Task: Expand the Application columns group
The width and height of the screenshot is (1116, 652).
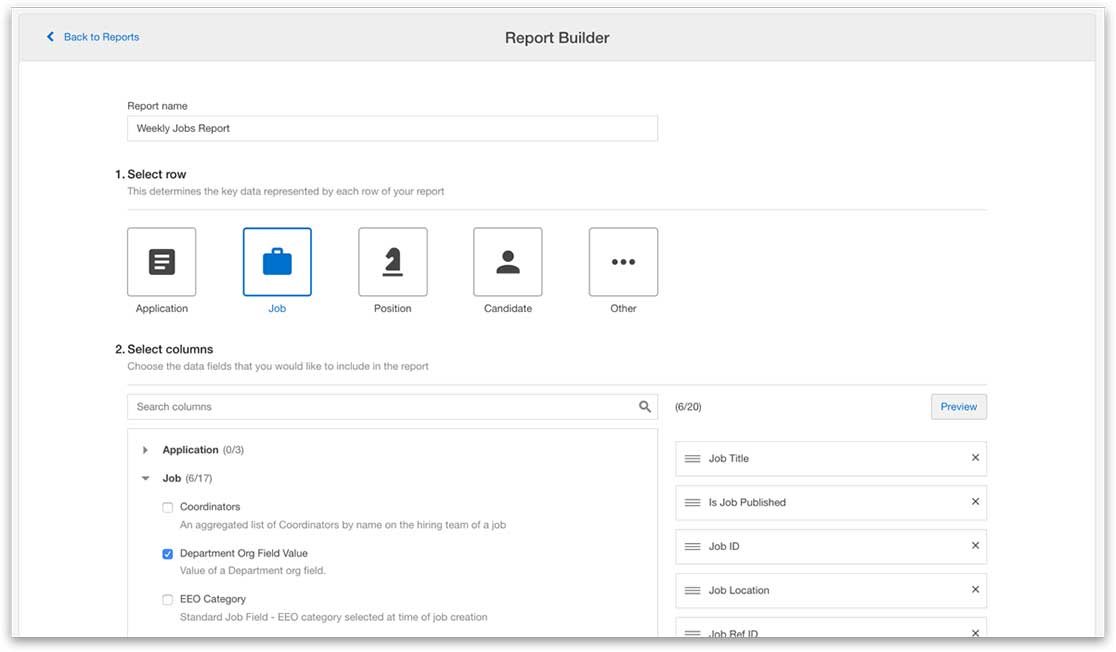Action: [146, 450]
